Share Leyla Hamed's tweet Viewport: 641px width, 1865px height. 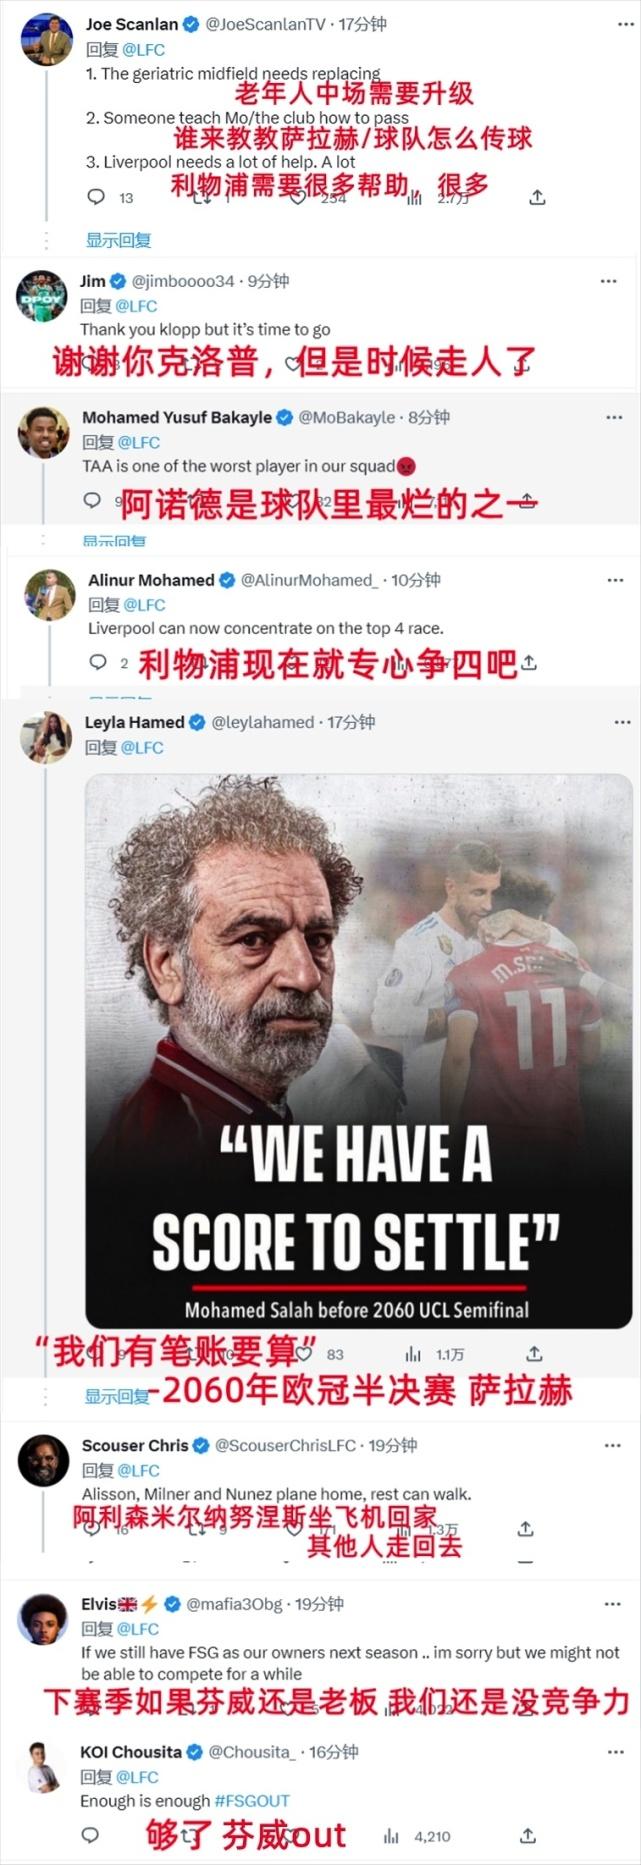click(535, 1353)
